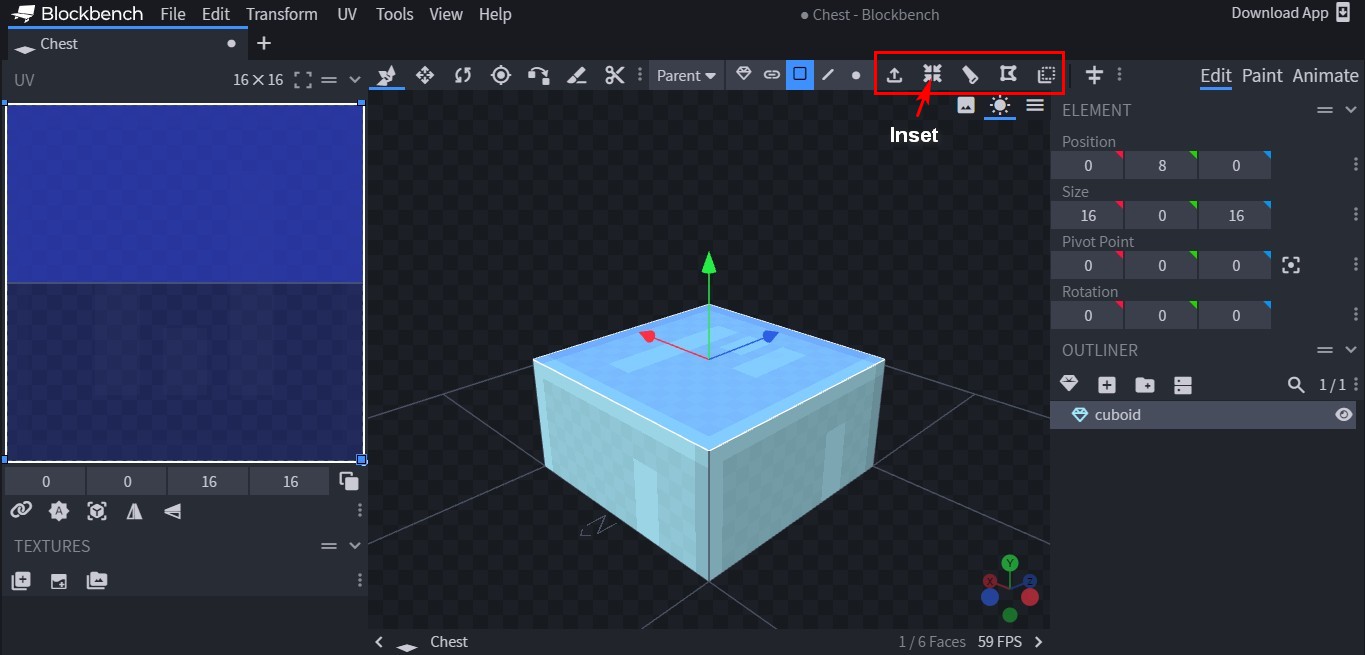Toggle visibility eye for cuboid
The image size is (1365, 655).
point(1344,414)
